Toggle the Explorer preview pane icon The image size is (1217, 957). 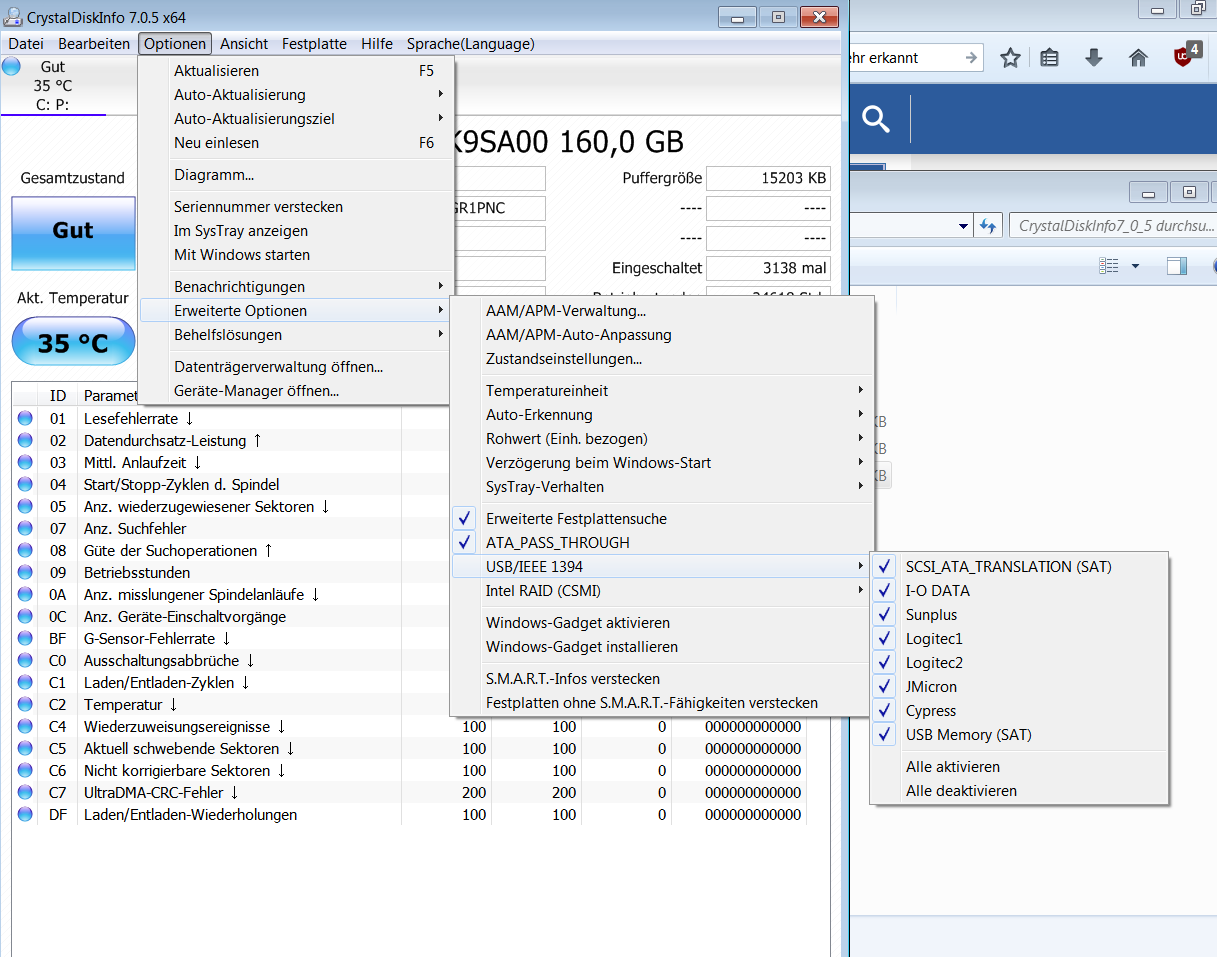pos(1176,266)
